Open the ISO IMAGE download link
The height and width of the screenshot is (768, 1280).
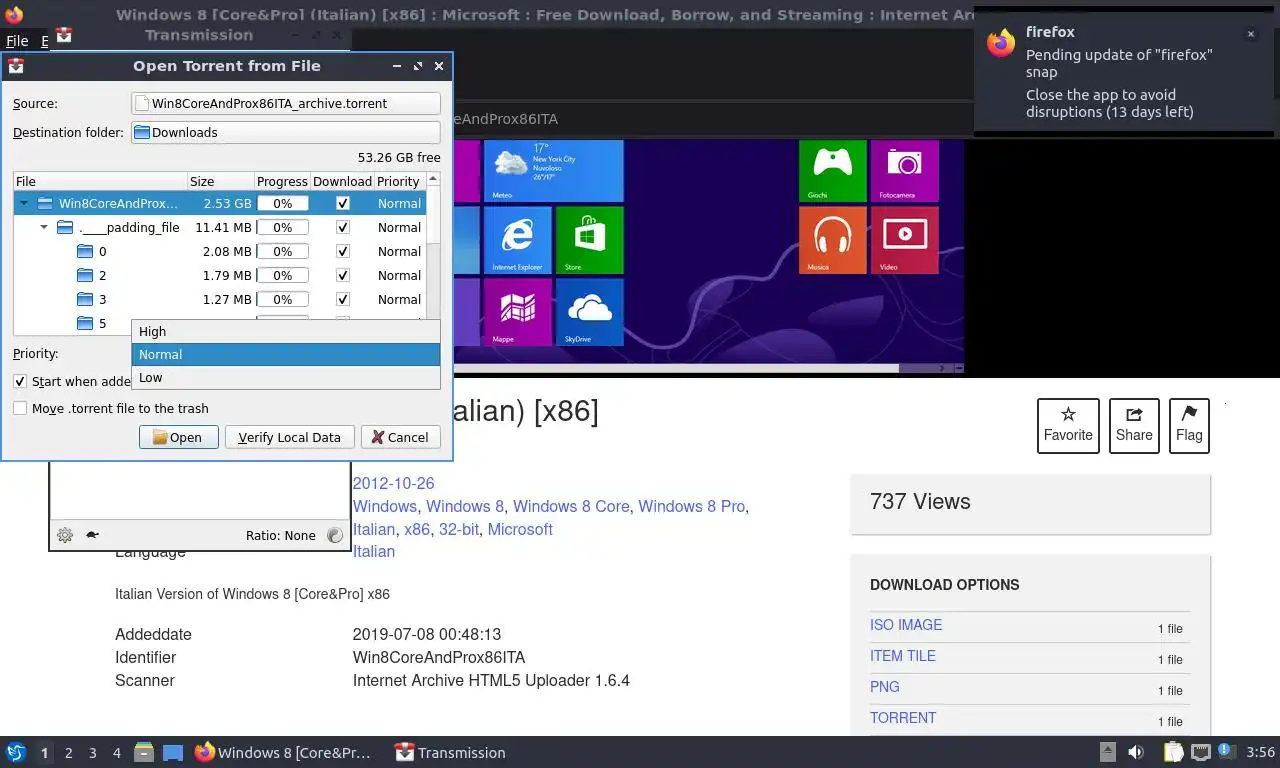pos(906,624)
